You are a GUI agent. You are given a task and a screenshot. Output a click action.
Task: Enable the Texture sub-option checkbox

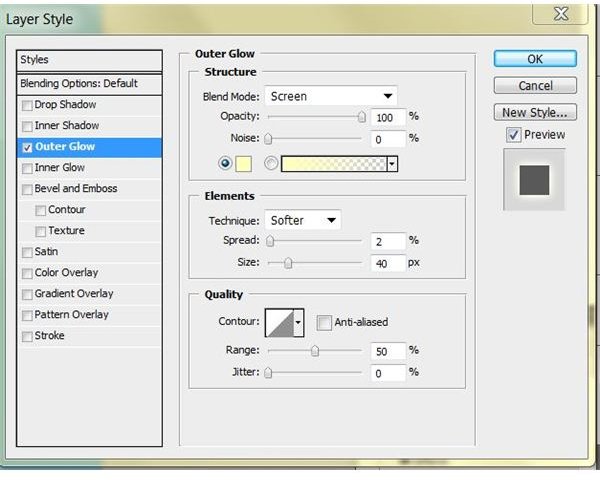tap(40, 231)
